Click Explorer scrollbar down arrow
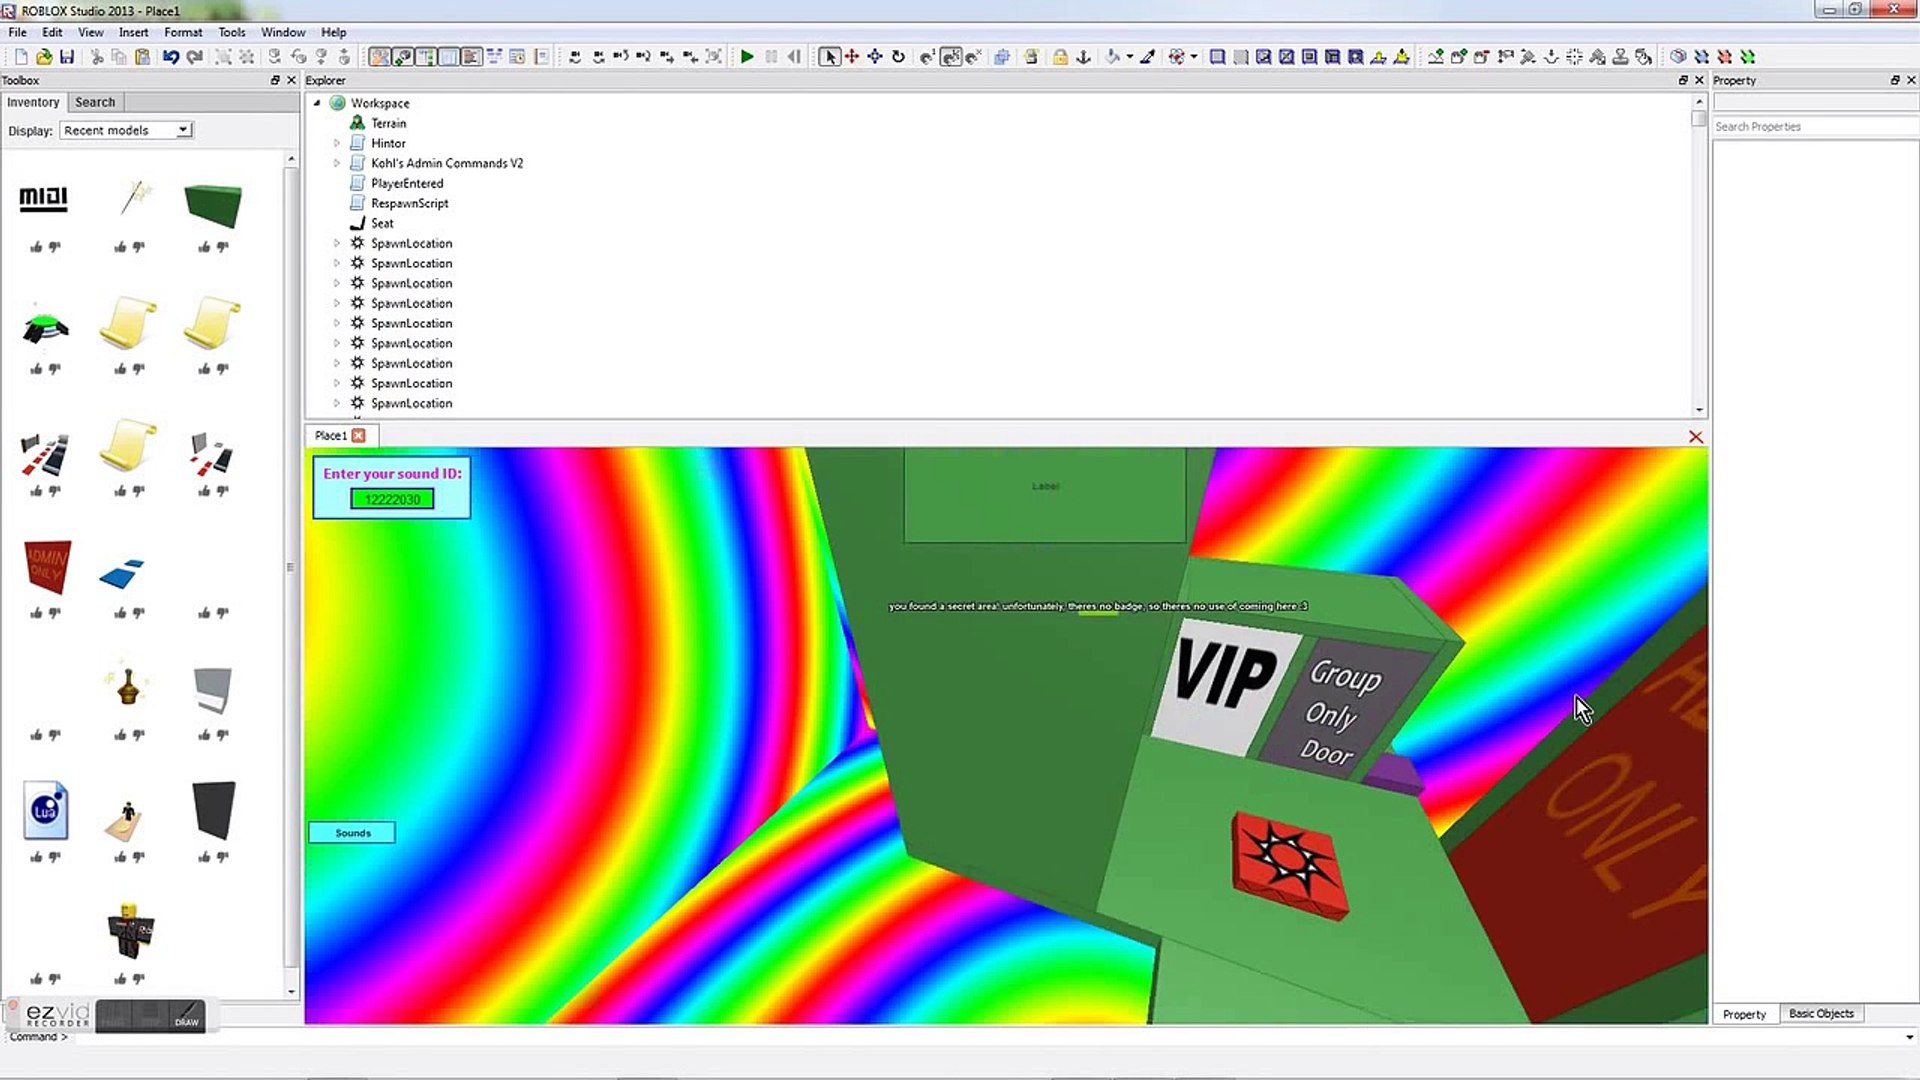This screenshot has height=1080, width=1920. coord(1698,410)
